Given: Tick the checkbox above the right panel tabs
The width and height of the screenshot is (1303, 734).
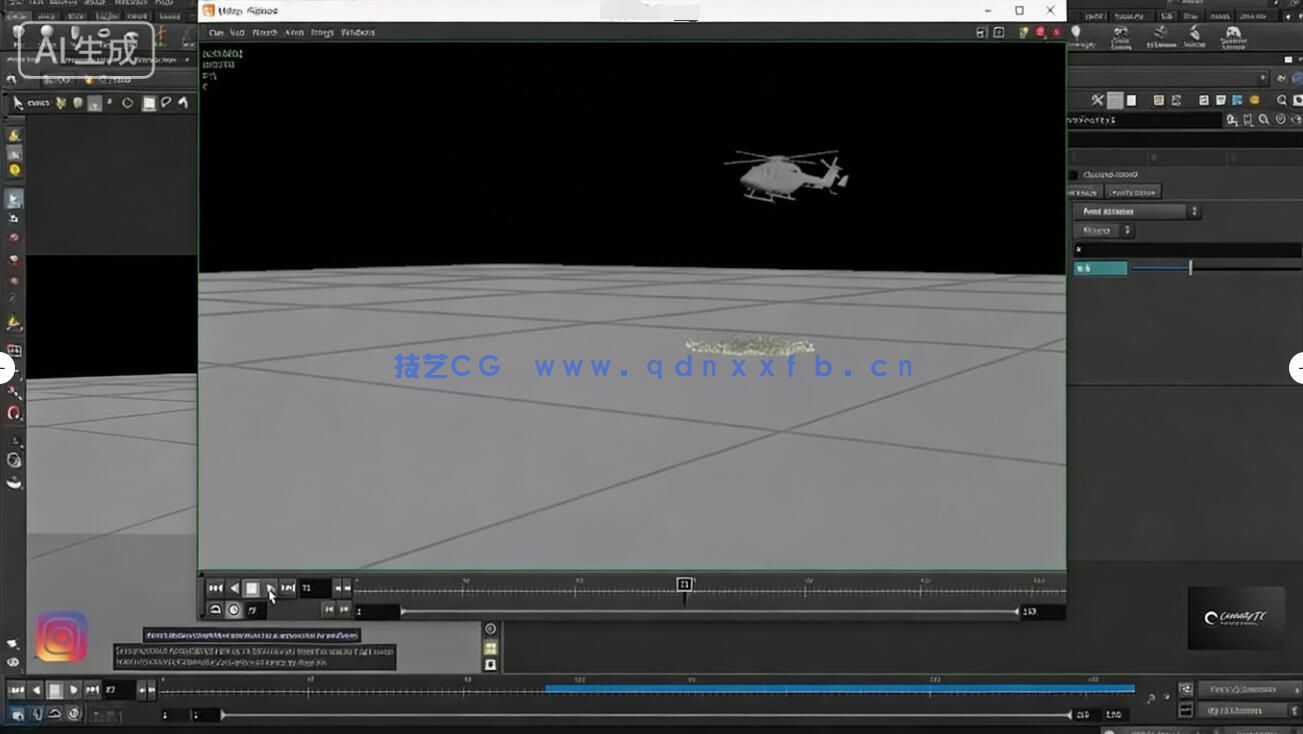Looking at the screenshot, I should 1074,175.
